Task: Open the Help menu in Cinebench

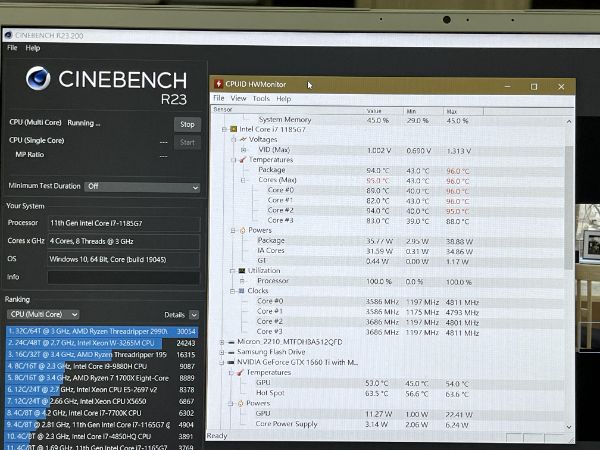Action: 33,48
